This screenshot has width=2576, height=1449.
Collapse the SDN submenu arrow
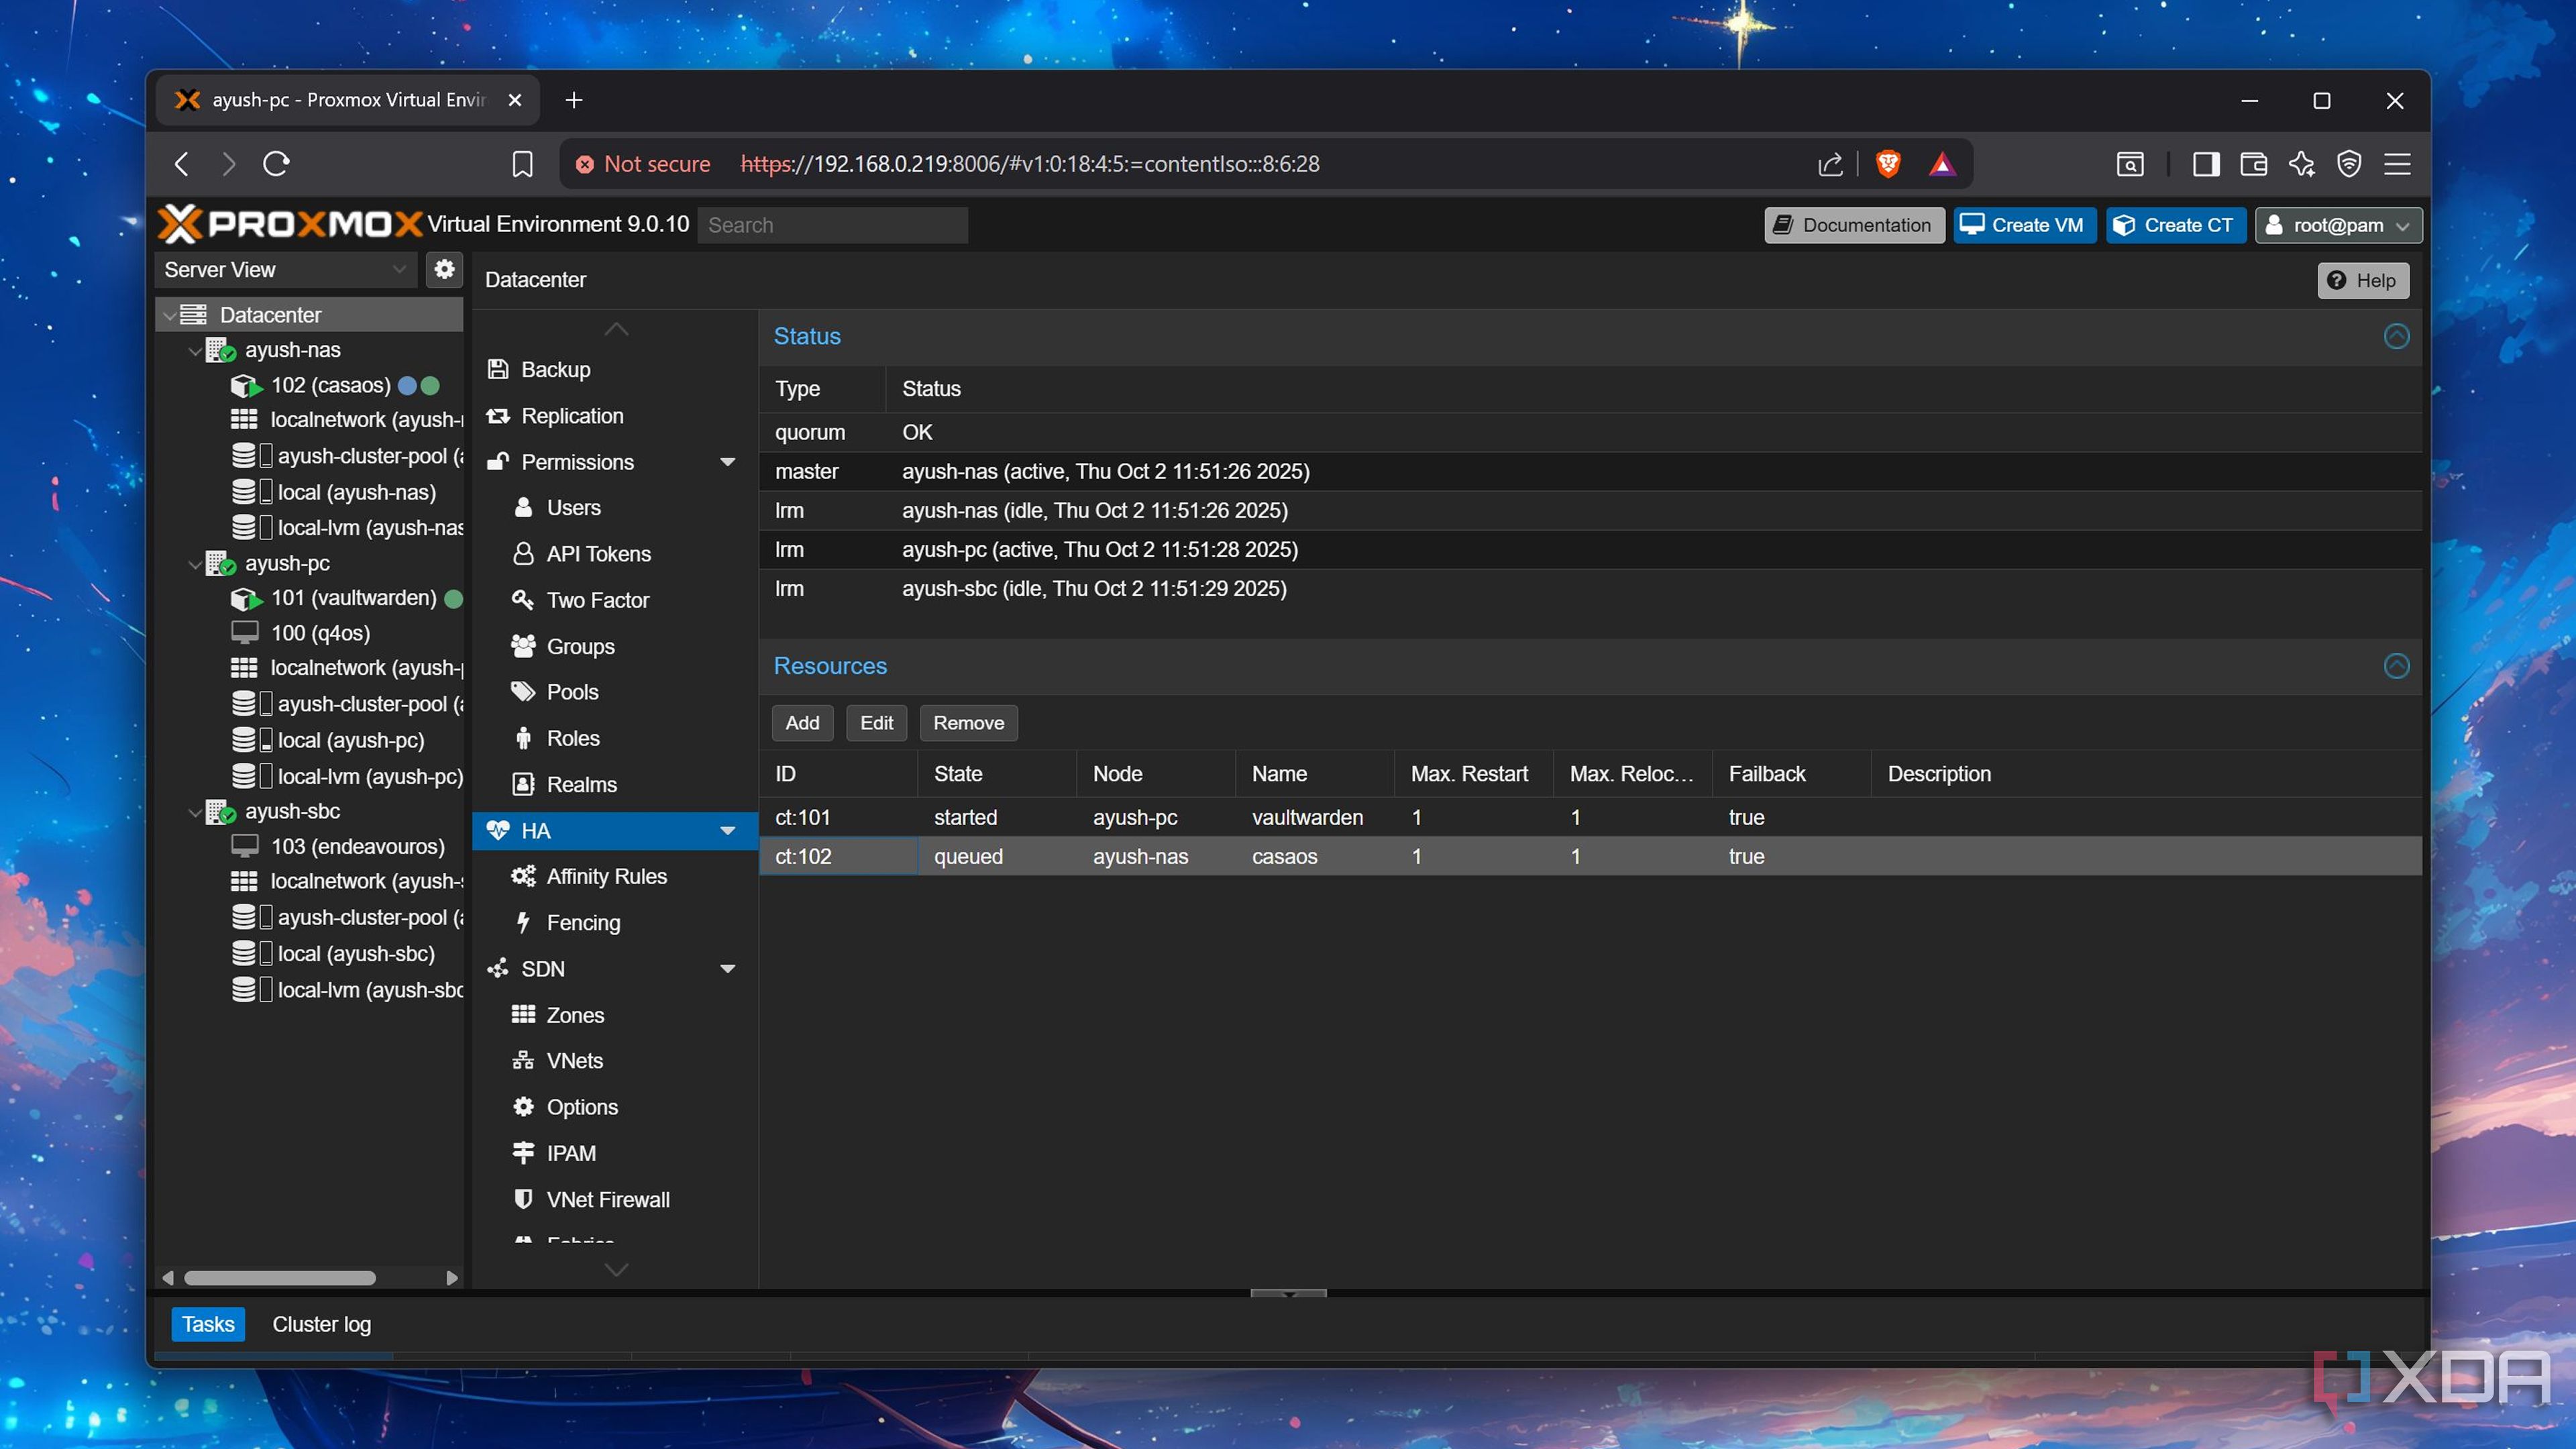point(728,969)
